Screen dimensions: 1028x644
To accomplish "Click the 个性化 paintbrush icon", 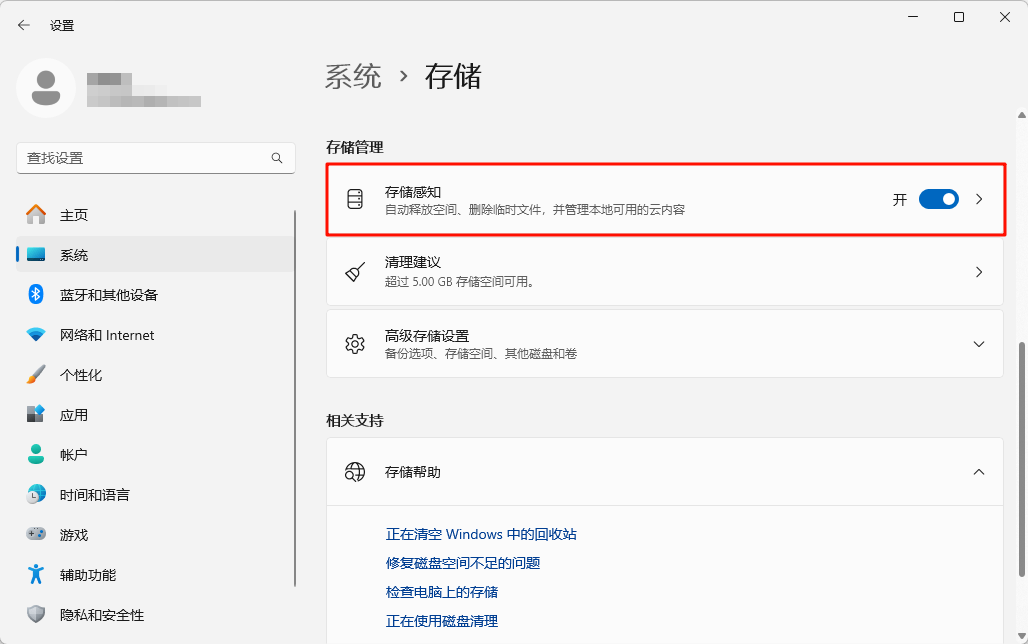I will (36, 375).
